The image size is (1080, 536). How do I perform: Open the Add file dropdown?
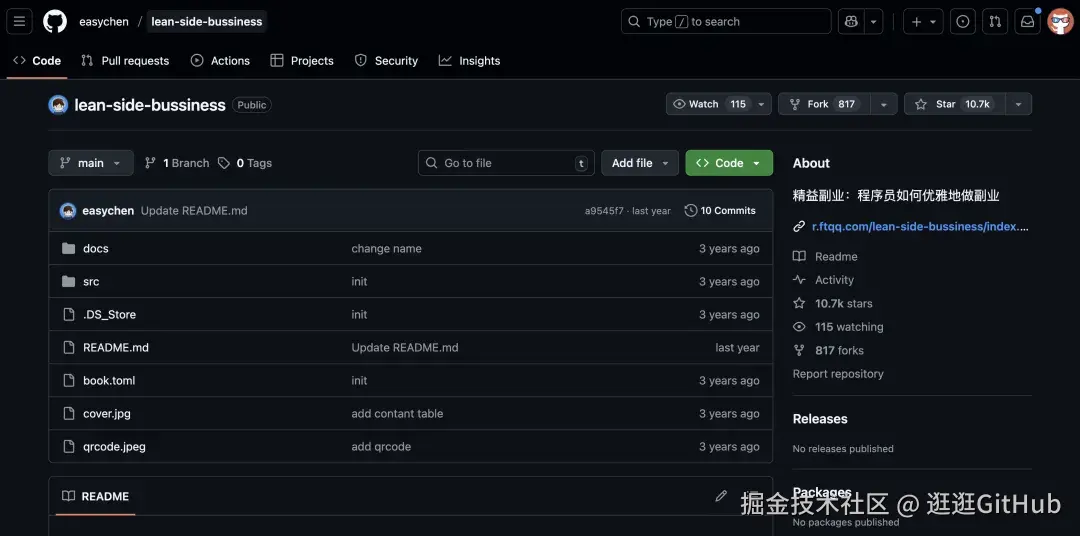tap(640, 163)
